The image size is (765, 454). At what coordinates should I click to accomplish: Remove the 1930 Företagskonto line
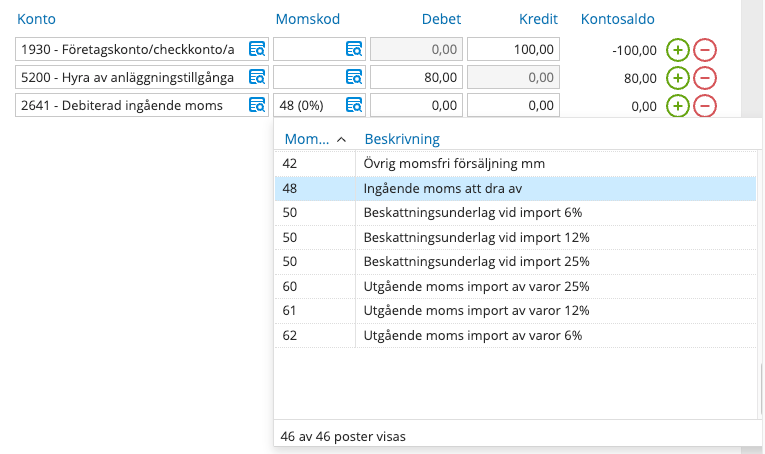(705, 50)
